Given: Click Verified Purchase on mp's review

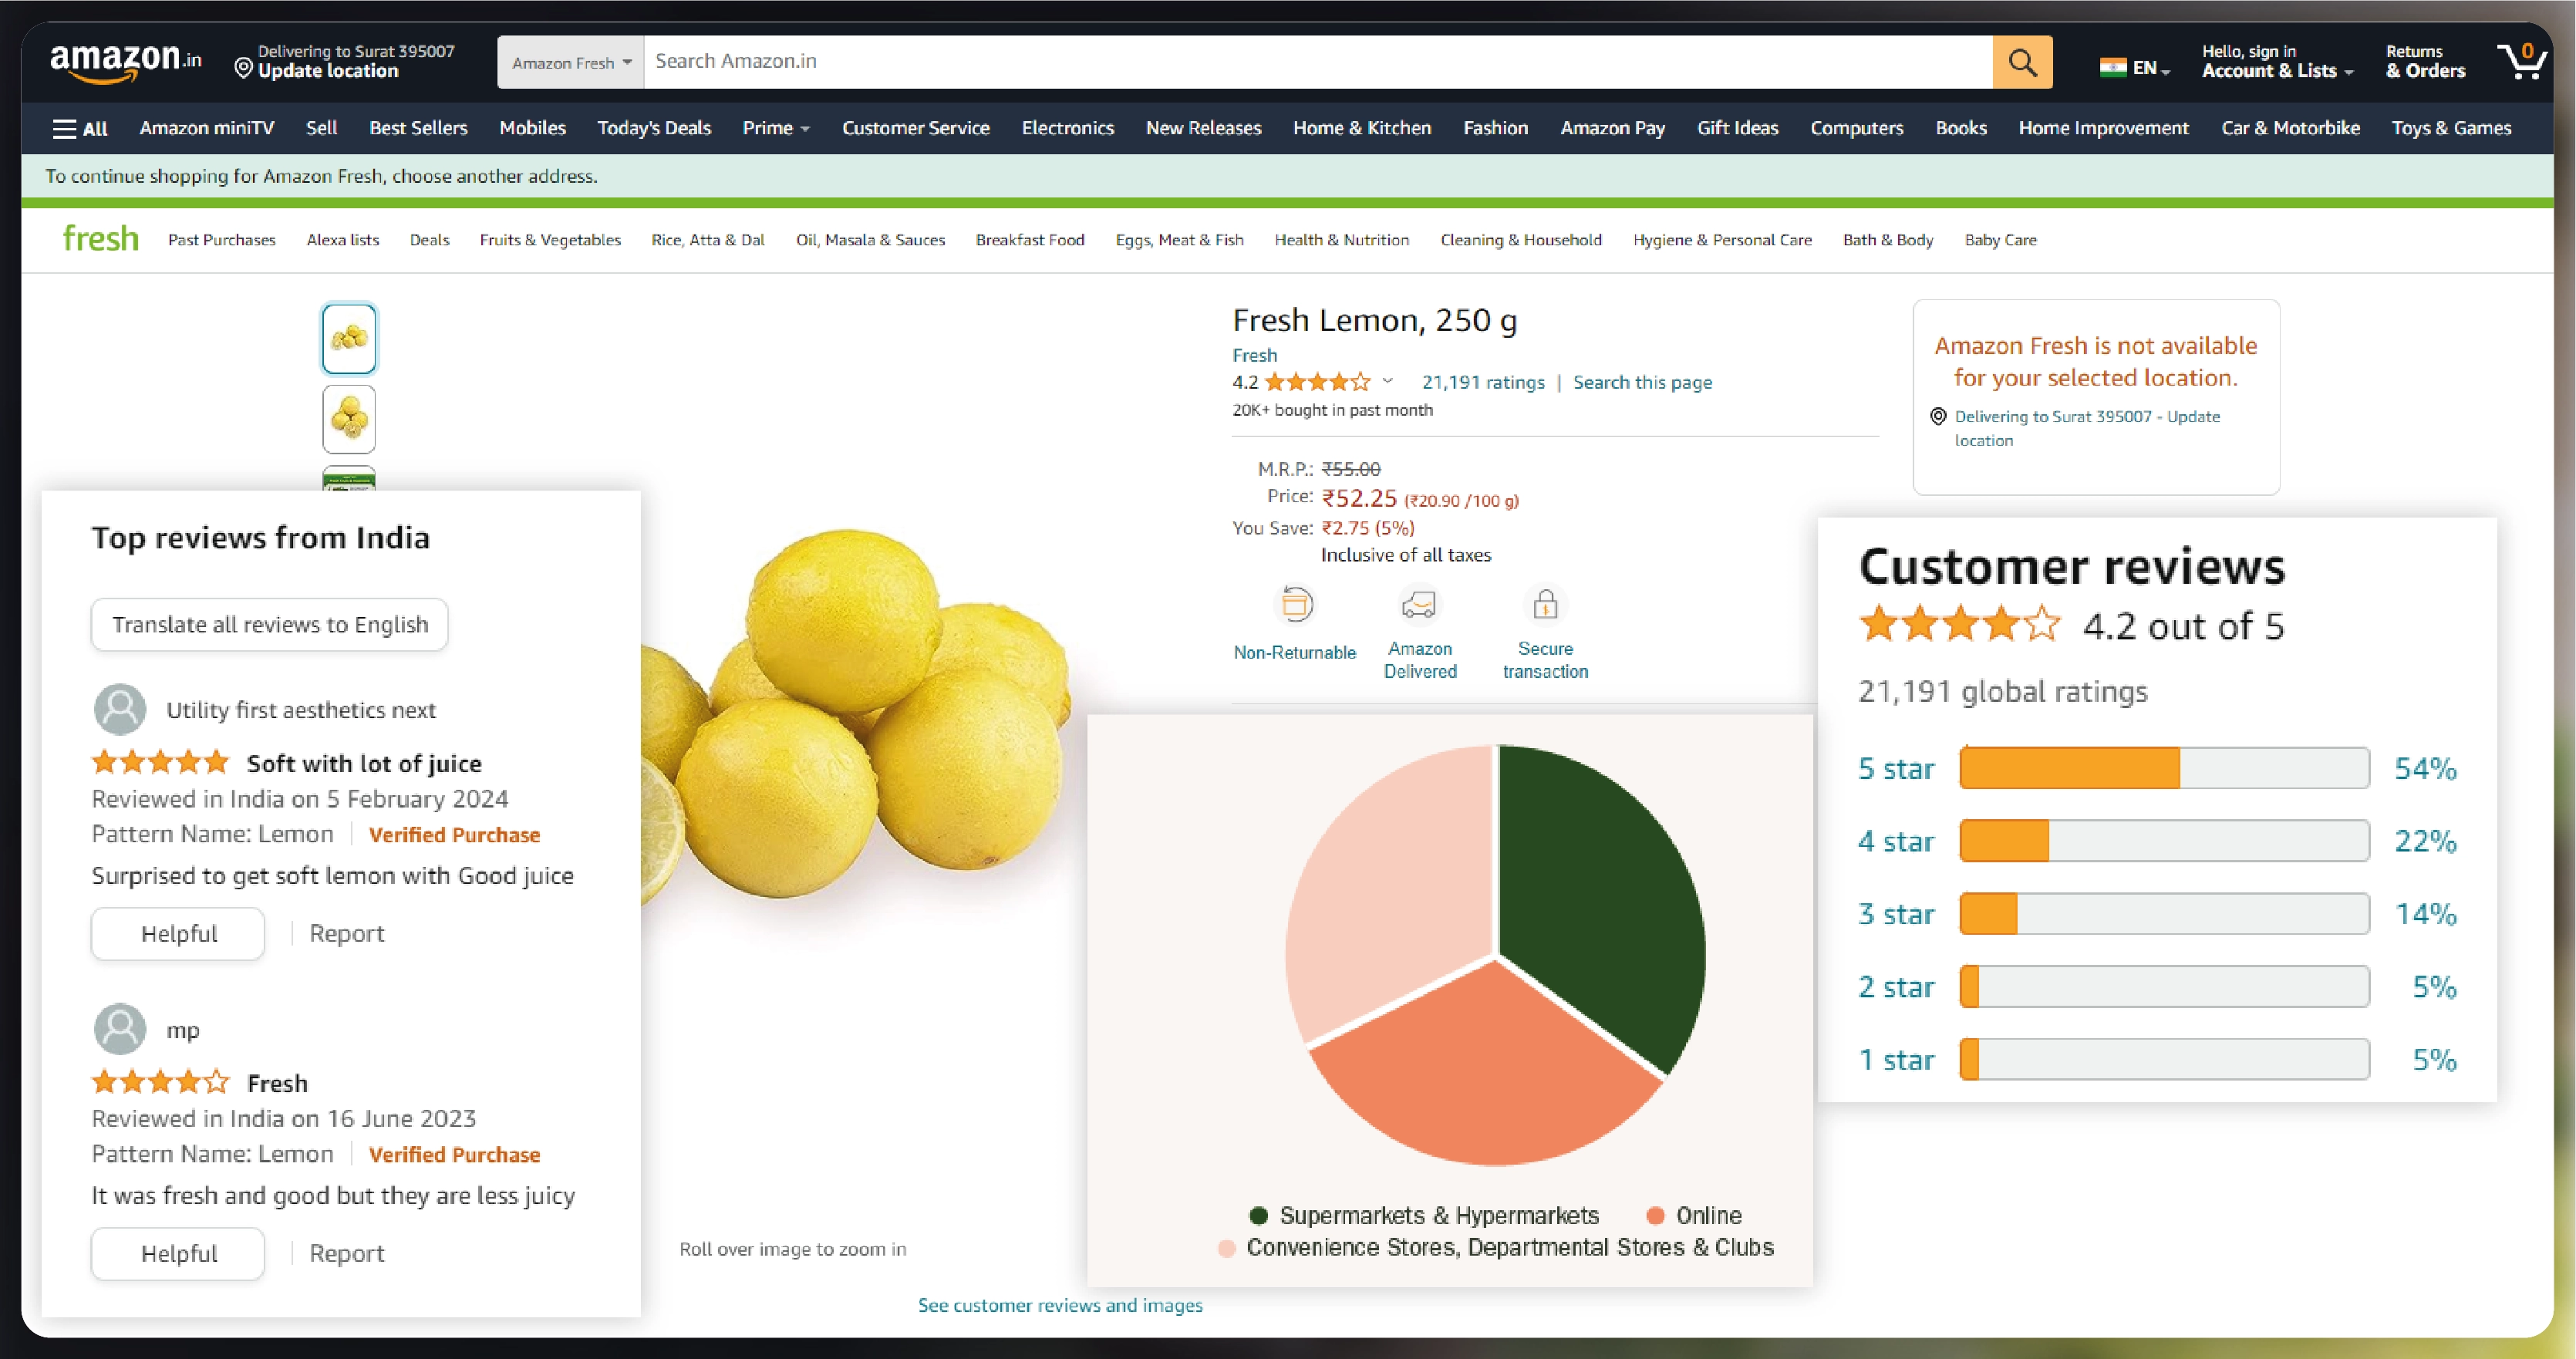Looking at the screenshot, I should click(454, 1154).
